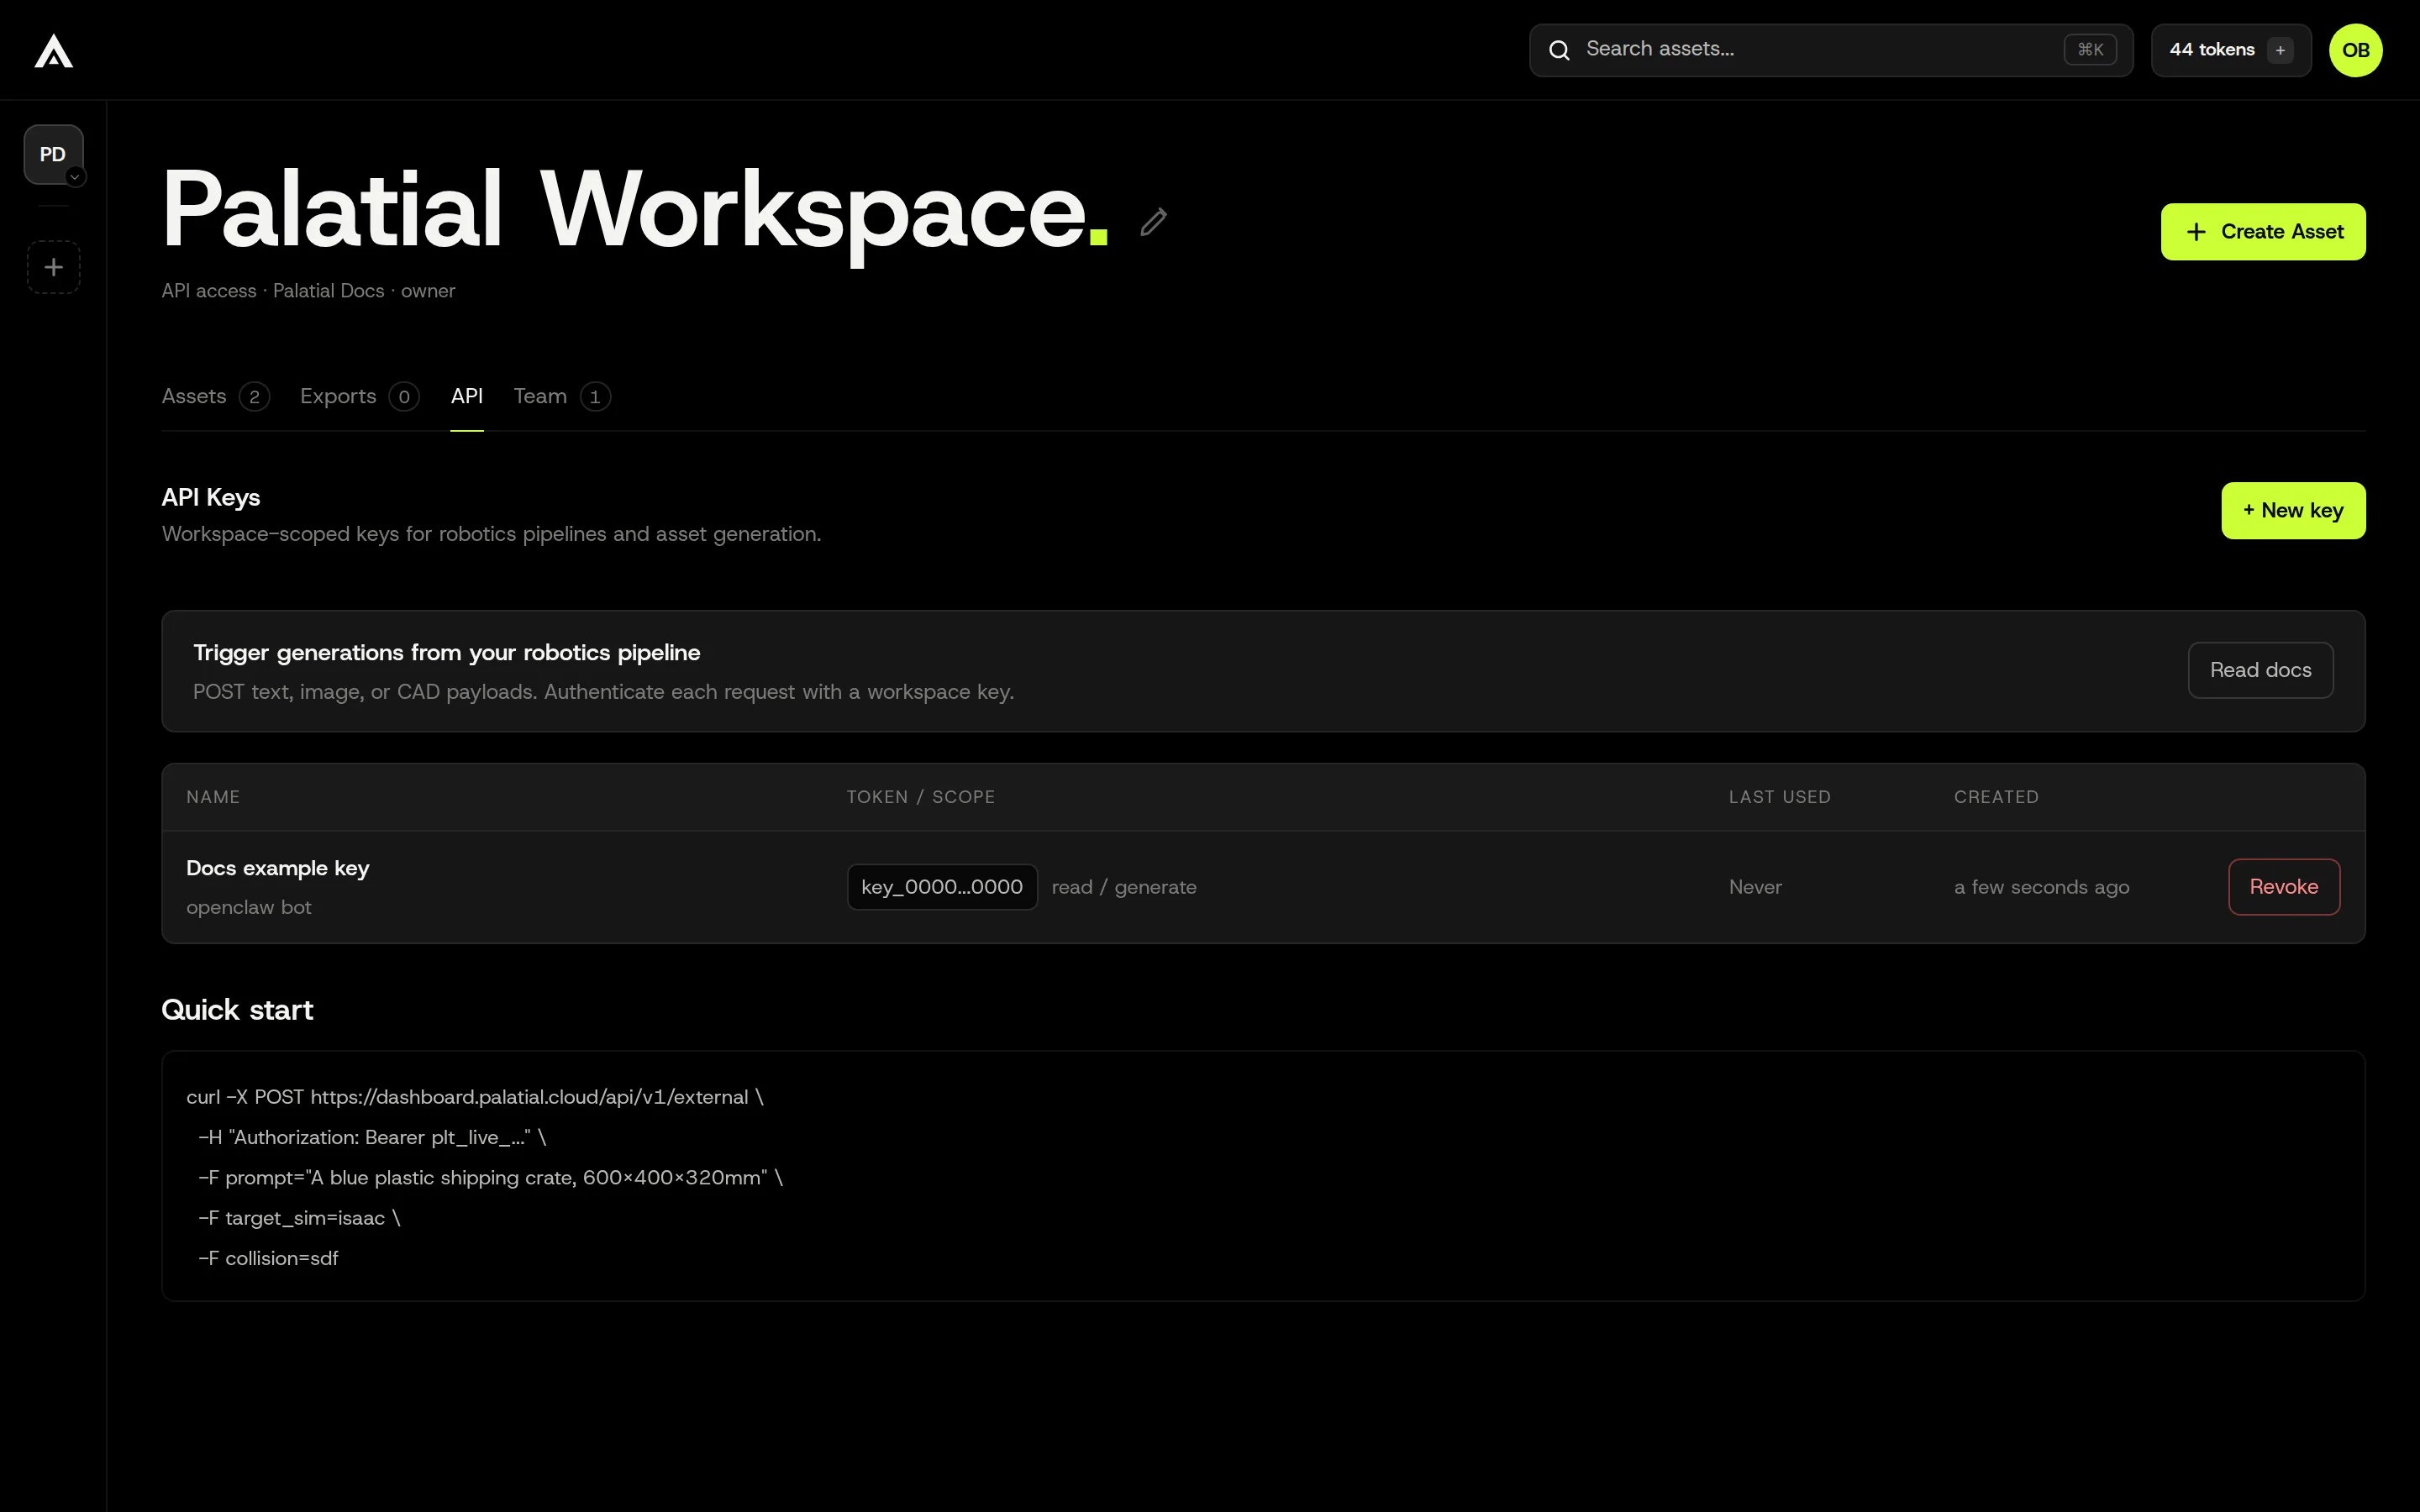Open the OB user avatar menu
Screen dimensions: 2420x1512
tap(2355, 50)
